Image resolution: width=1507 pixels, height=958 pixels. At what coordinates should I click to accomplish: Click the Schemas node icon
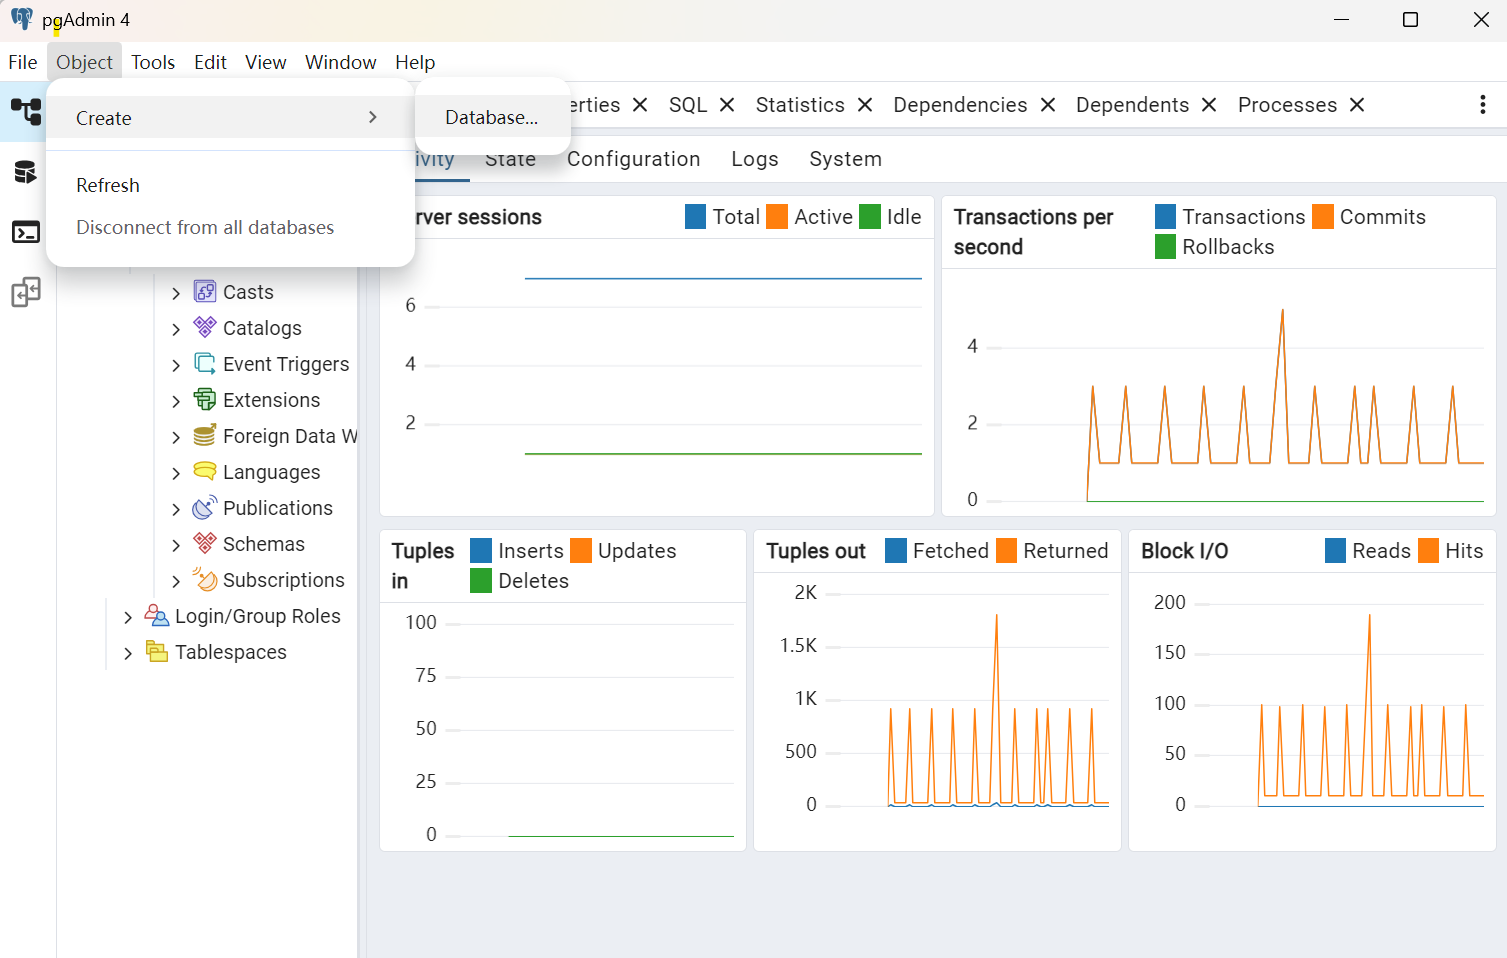coord(205,543)
